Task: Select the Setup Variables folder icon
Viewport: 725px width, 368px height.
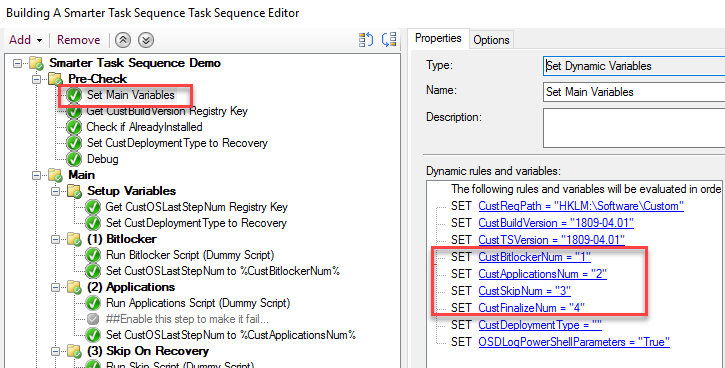Action: point(74,191)
